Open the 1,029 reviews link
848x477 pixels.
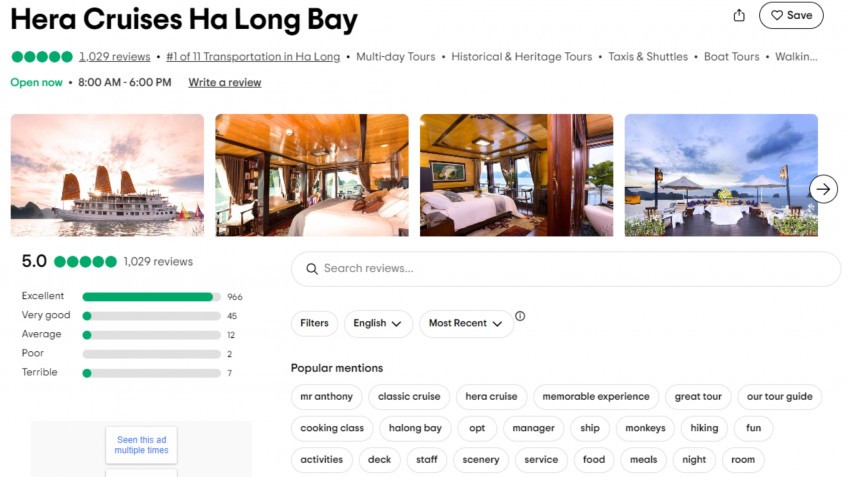pos(115,57)
